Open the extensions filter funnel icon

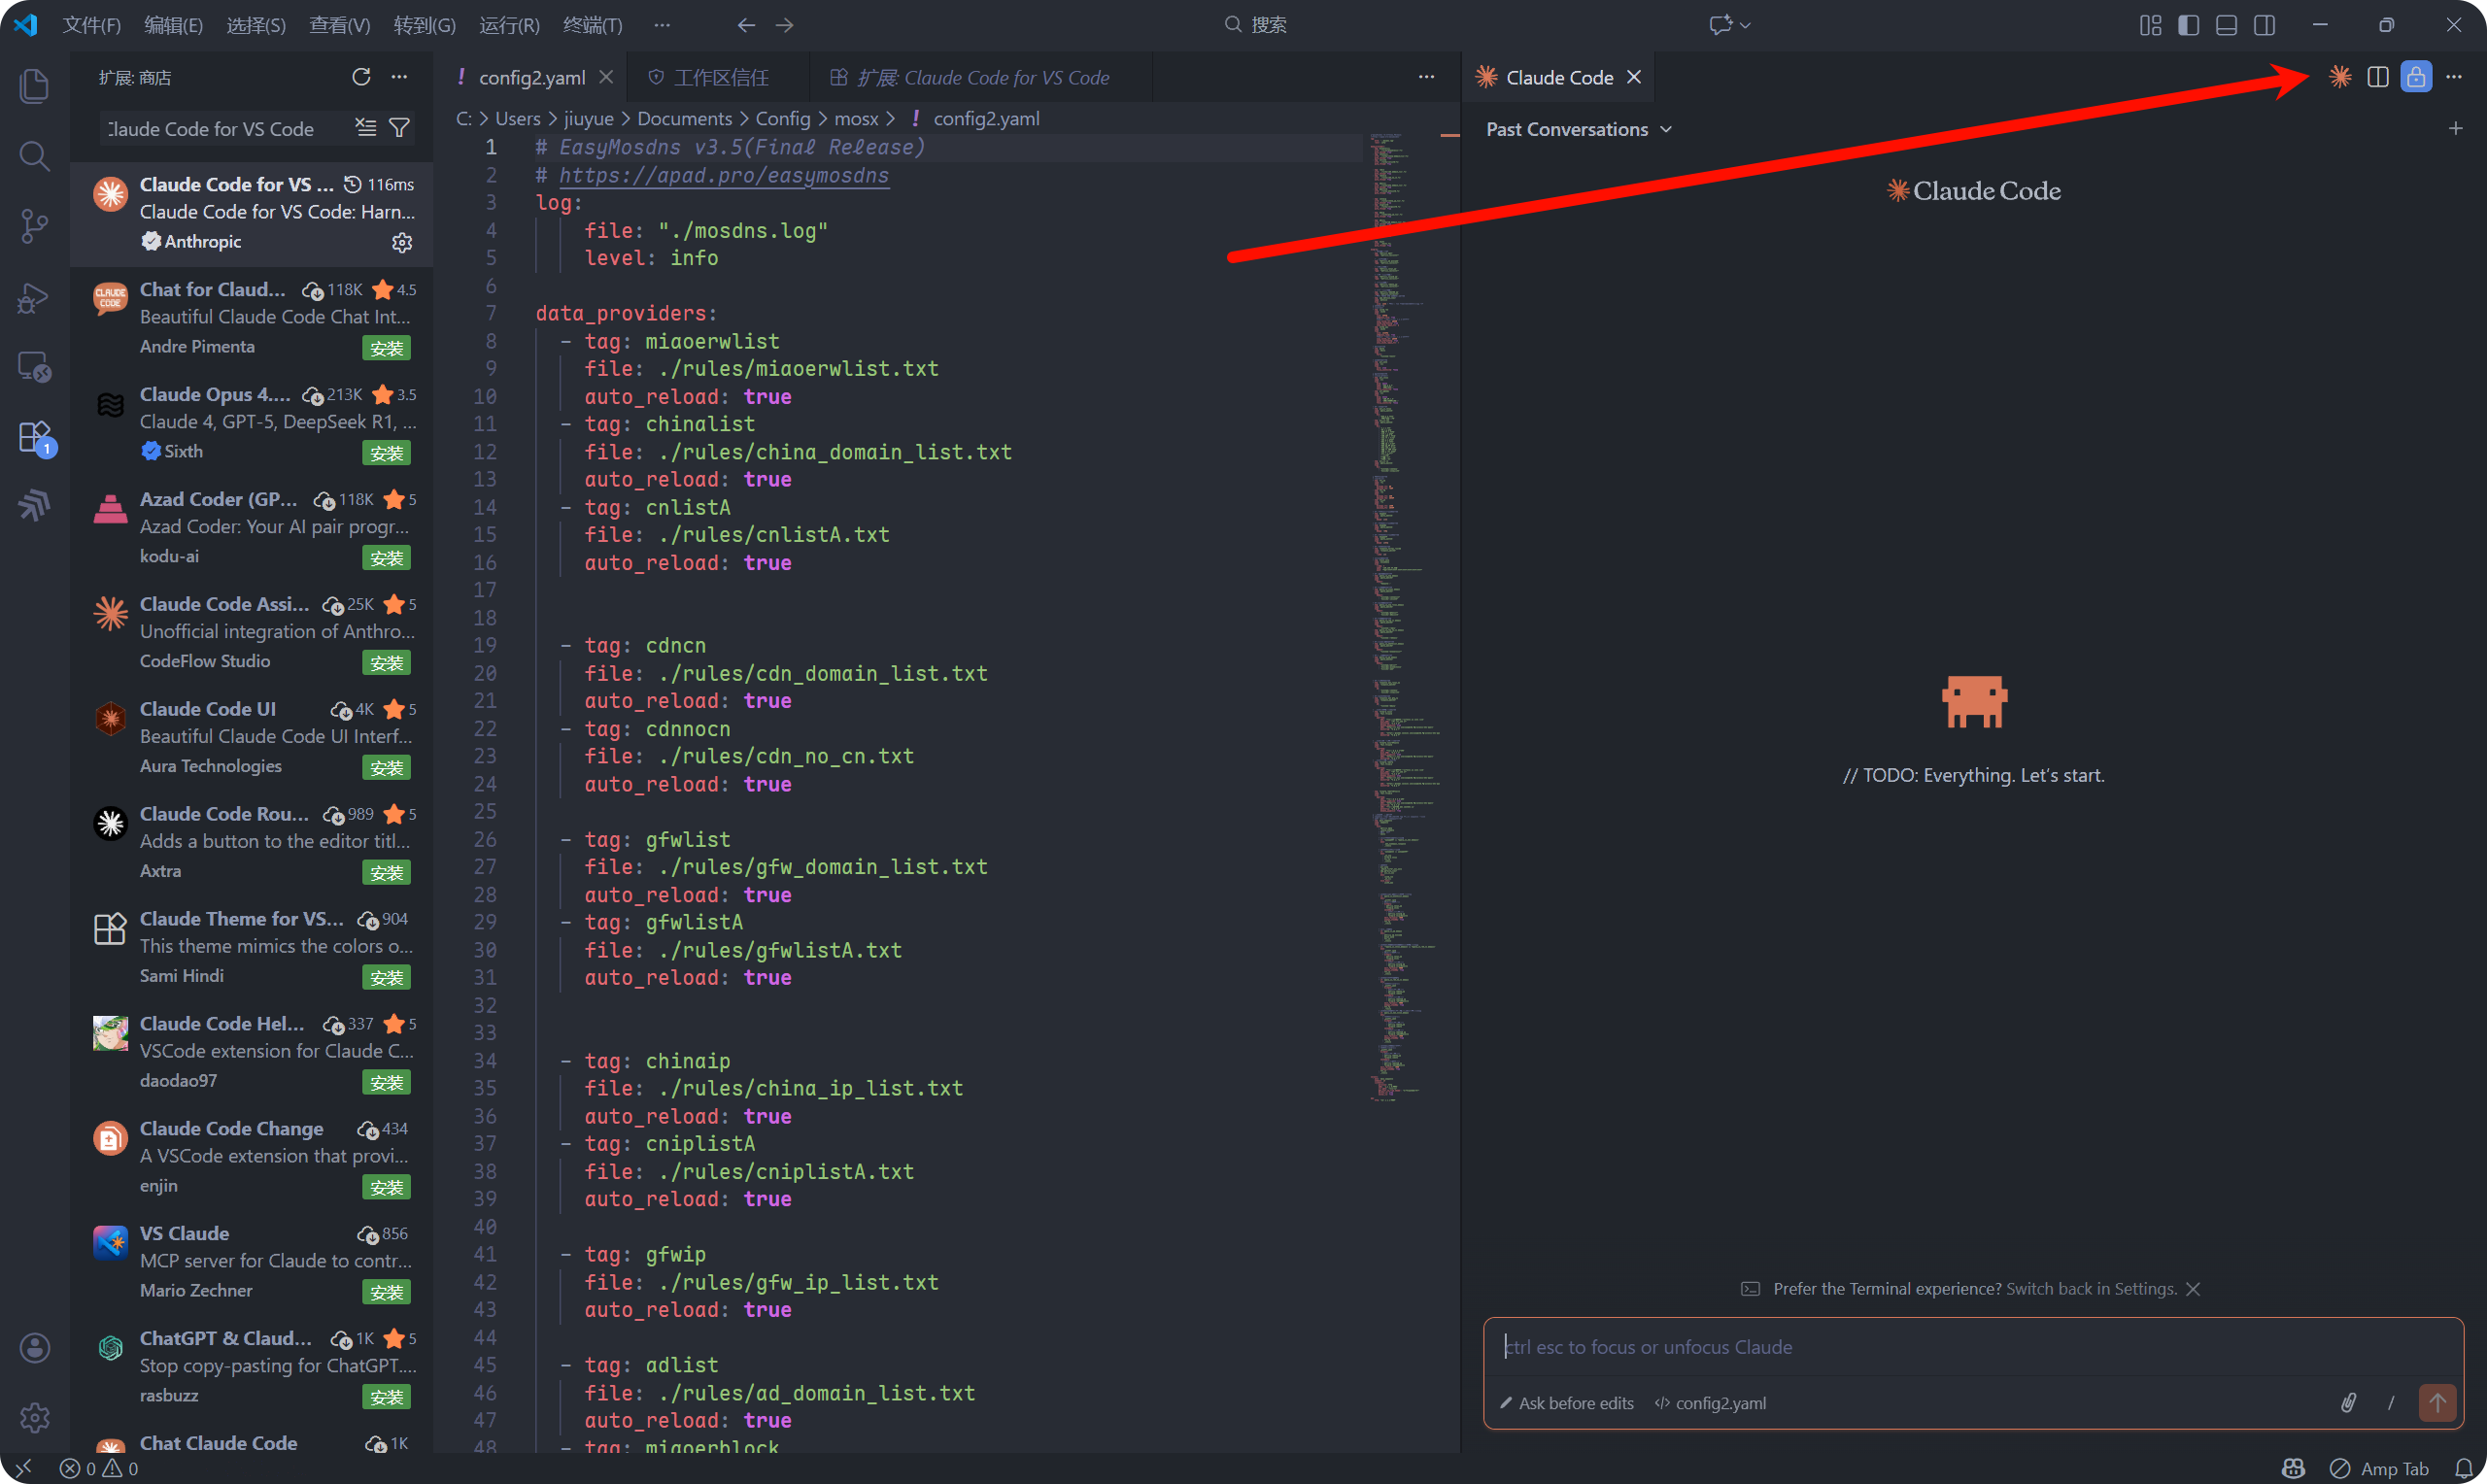tap(399, 128)
